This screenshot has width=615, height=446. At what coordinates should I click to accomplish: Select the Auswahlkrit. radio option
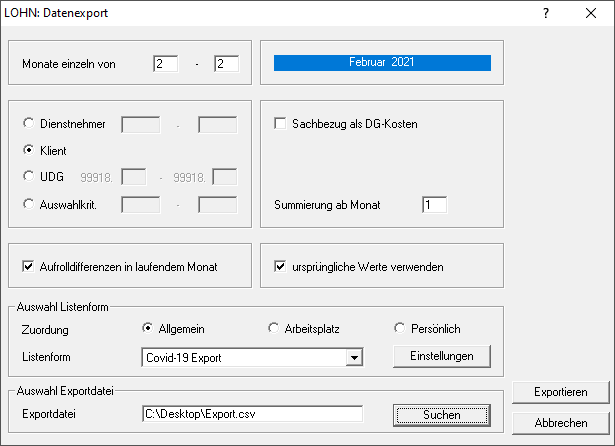click(x=28, y=204)
